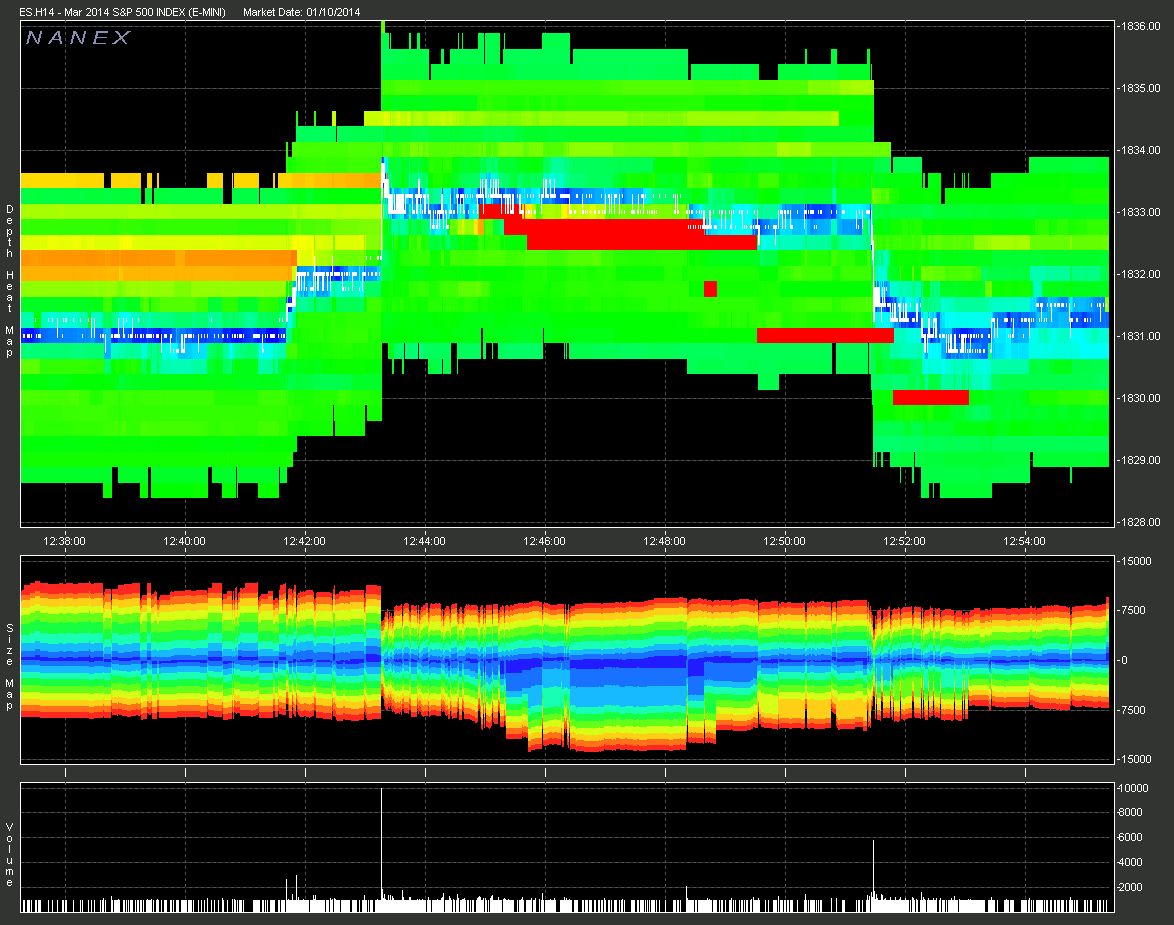
Task: Click the 6000 label on the Volume axis
Action: tap(1131, 837)
